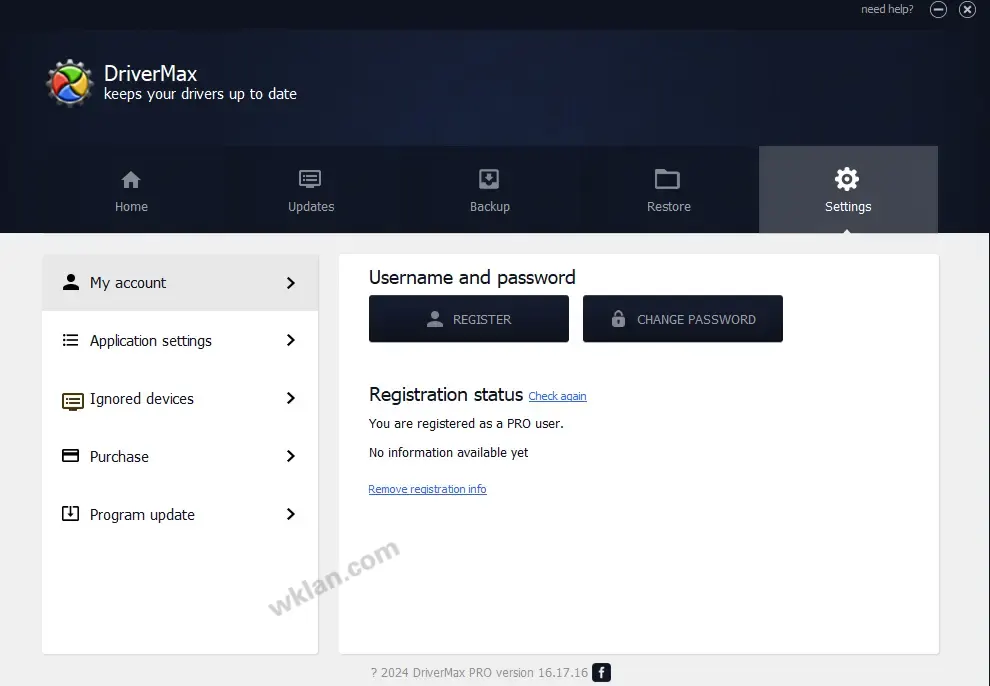
Task: Expand the Application settings chevron
Action: (291, 340)
